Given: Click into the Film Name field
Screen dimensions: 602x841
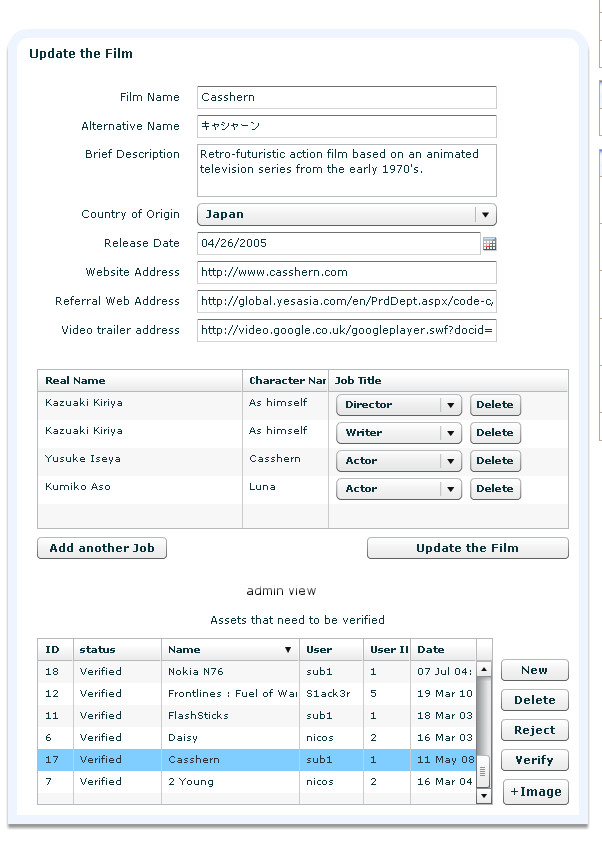Looking at the screenshot, I should point(346,98).
